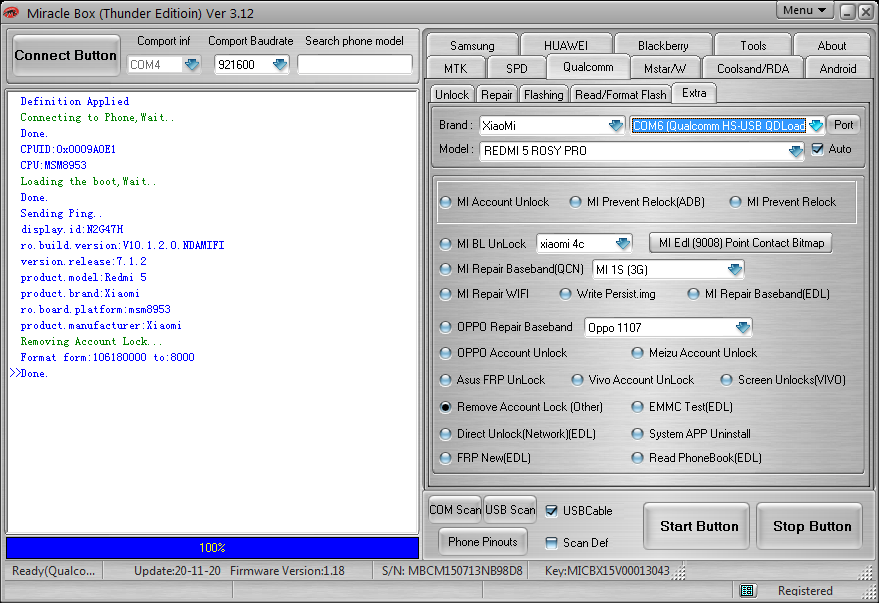Select MI Repair Baseband(QCN) radio option
Image resolution: width=879 pixels, height=603 pixels.
pos(446,270)
